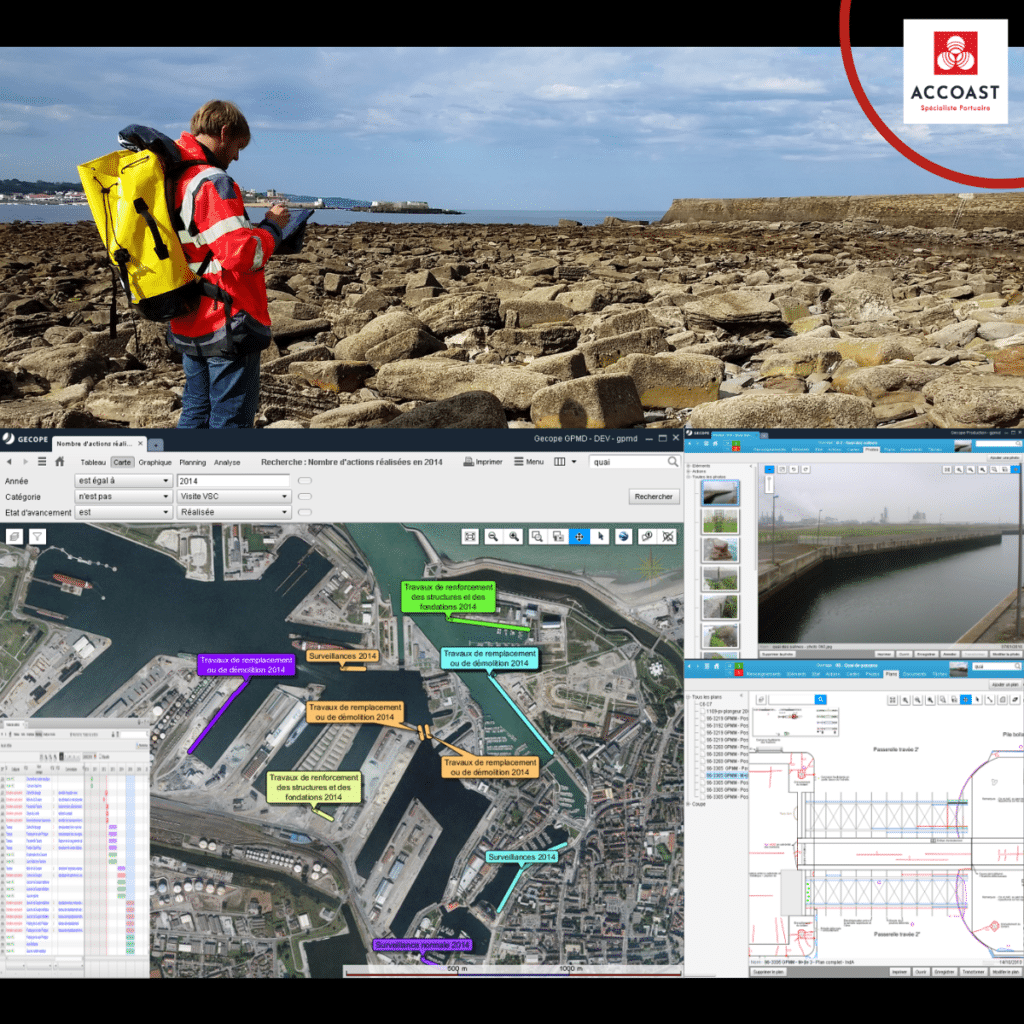Open the map layers icon at map top-left

tap(14, 536)
